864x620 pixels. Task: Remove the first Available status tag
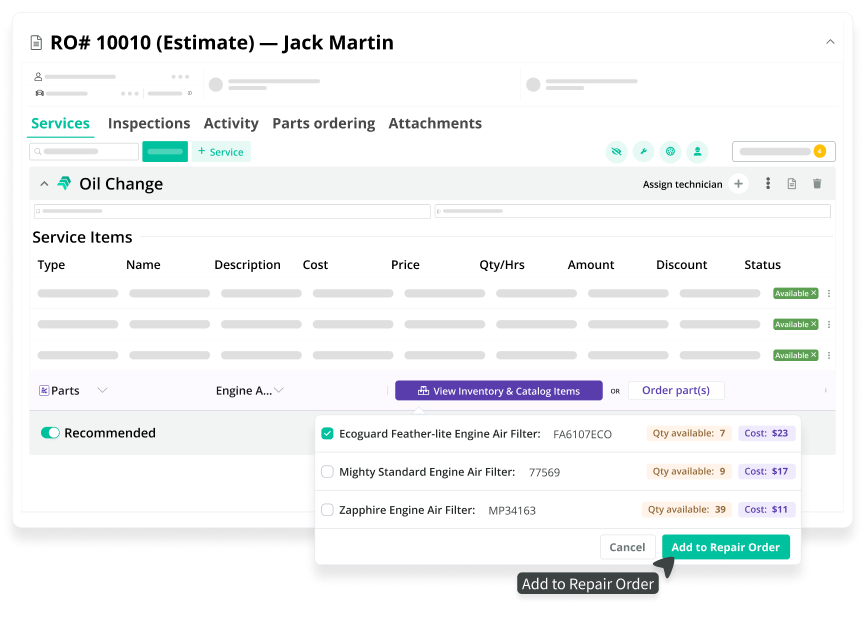tap(814, 293)
